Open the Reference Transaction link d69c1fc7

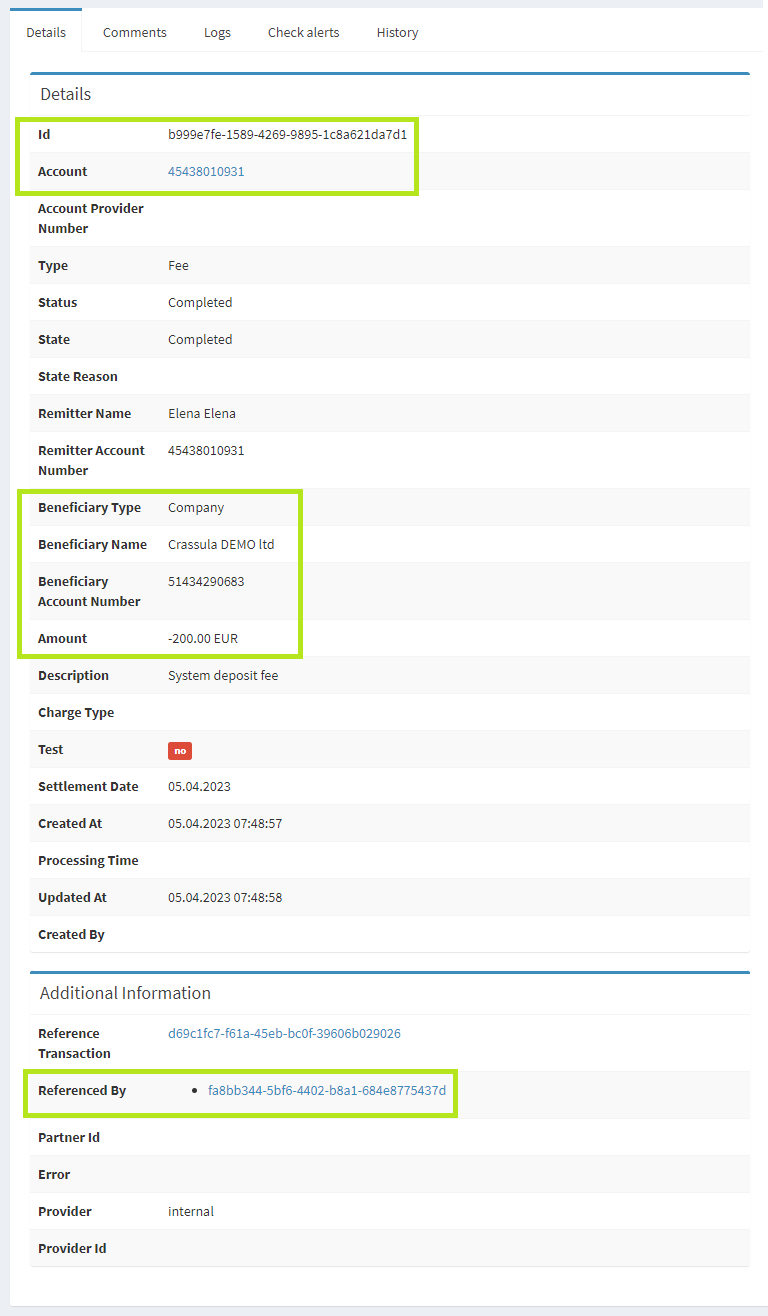[284, 1033]
